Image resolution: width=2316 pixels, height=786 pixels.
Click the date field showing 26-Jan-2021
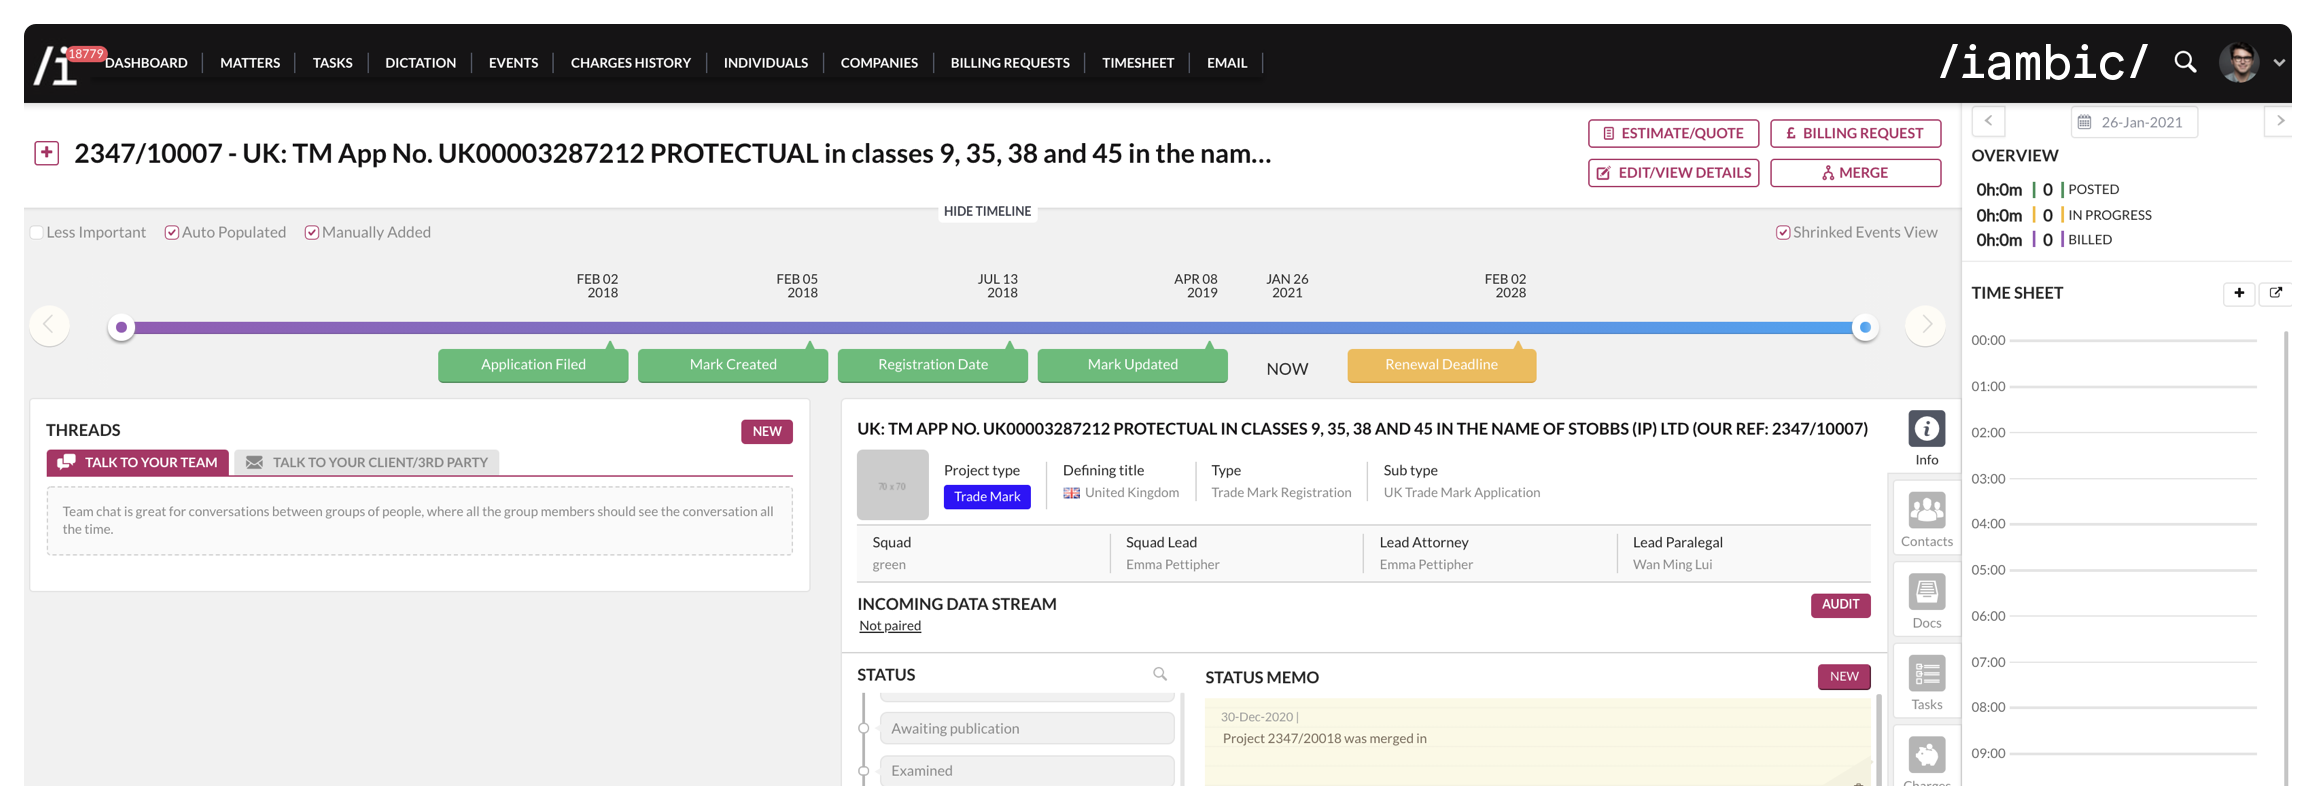tap(2134, 122)
